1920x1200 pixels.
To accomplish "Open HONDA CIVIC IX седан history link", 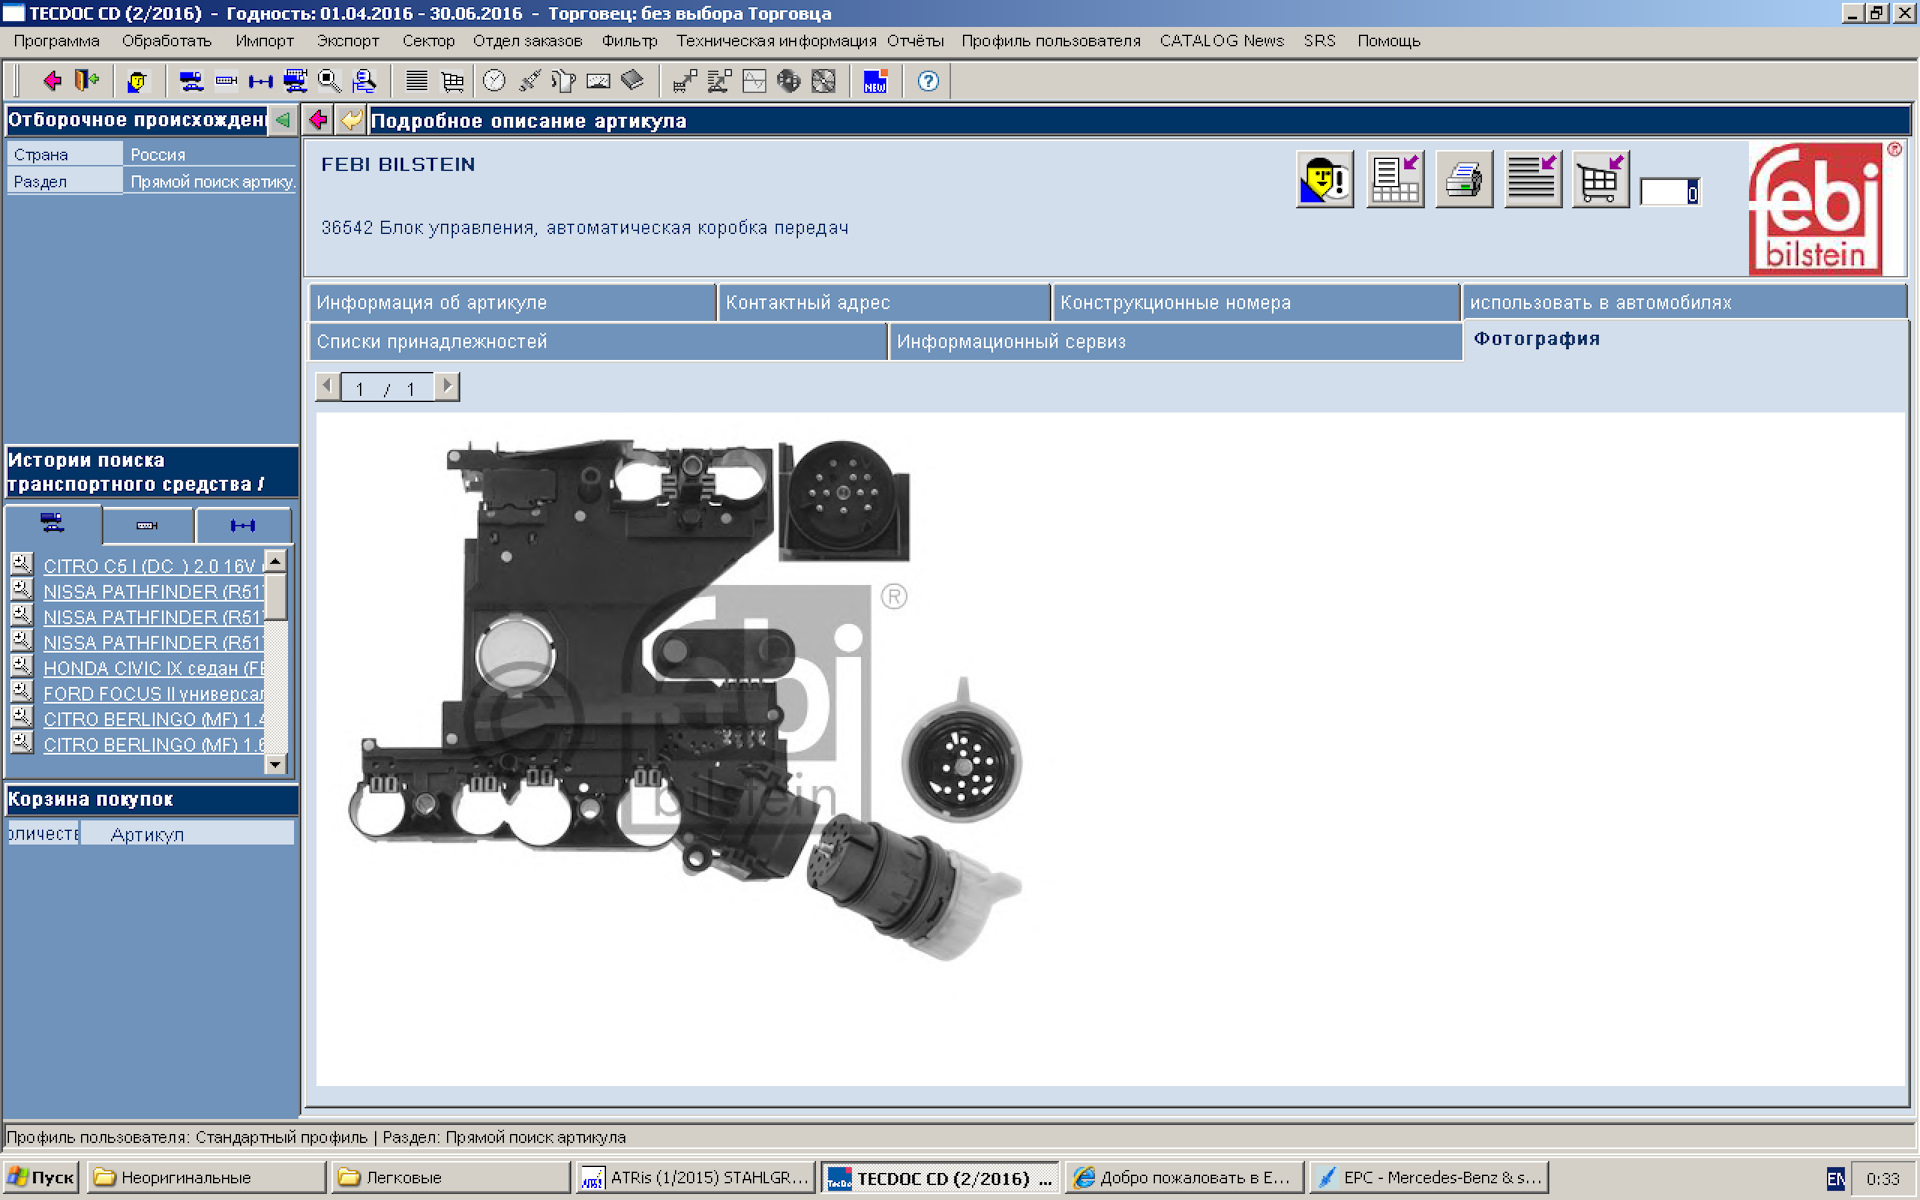I will pos(153,668).
